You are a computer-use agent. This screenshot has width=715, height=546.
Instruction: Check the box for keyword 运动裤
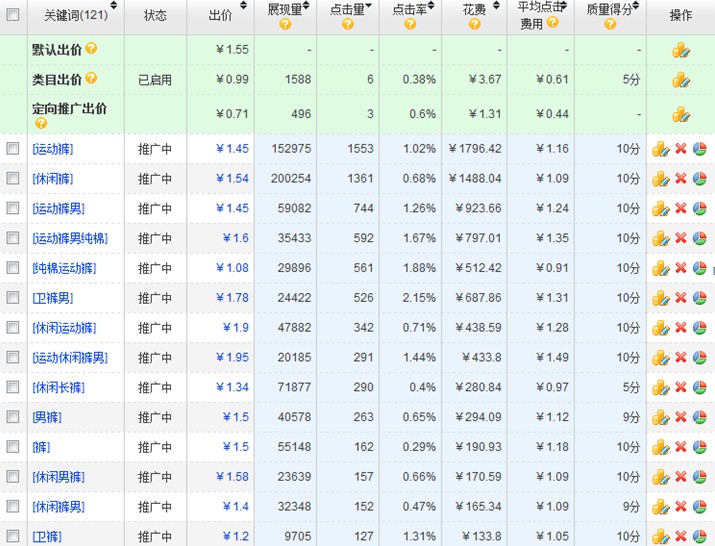pos(13,148)
